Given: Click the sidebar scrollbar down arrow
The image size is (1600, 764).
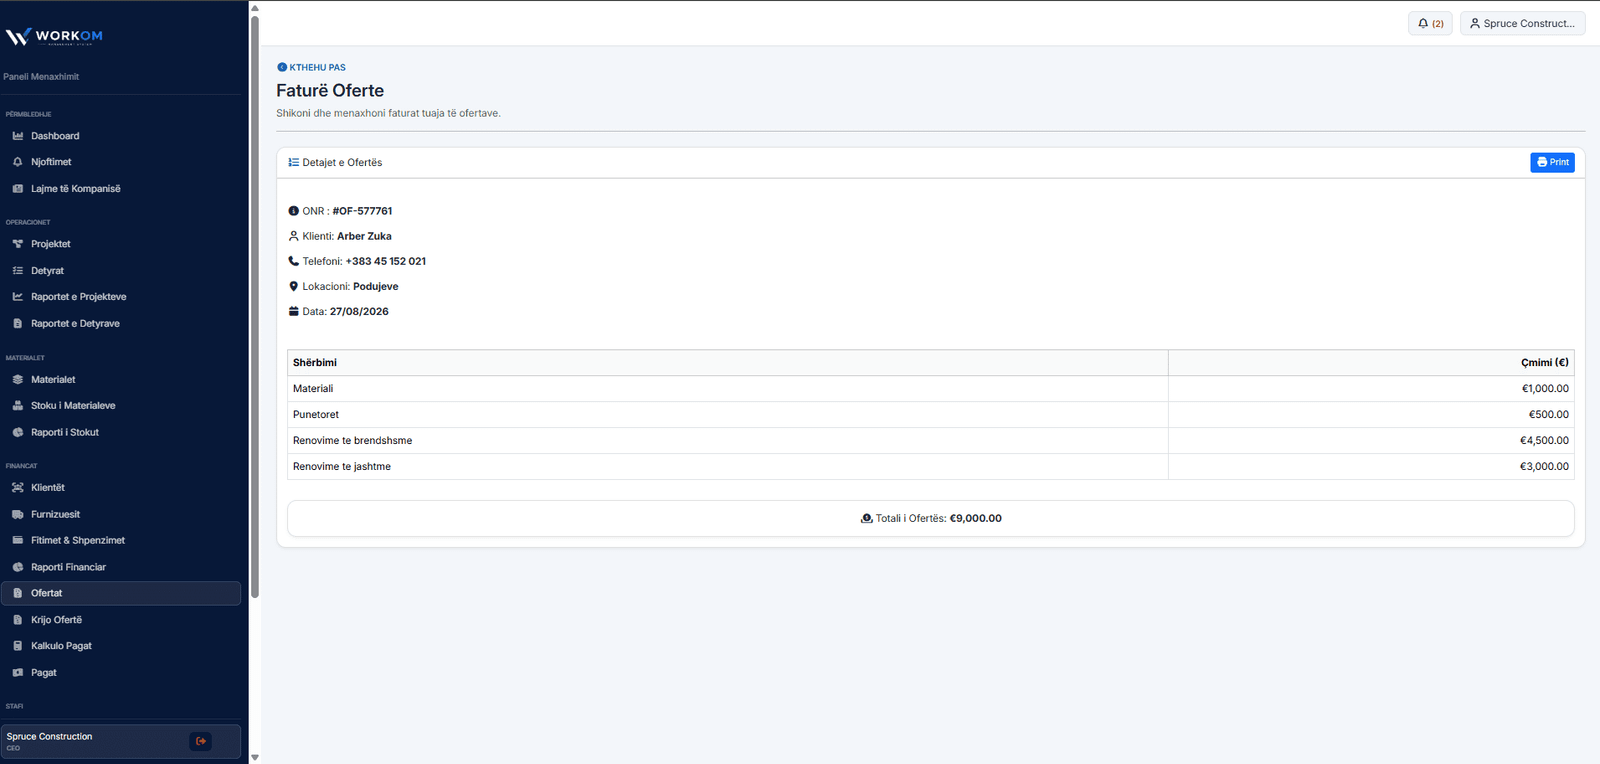Looking at the screenshot, I should [x=255, y=757].
